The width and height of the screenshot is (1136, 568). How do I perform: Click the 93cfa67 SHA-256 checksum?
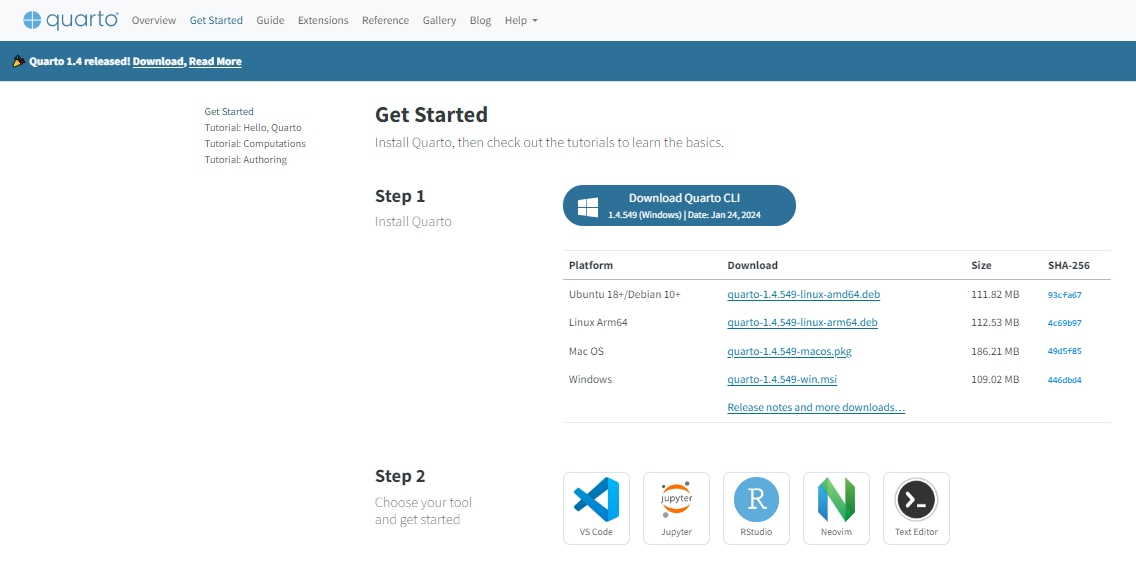click(x=1064, y=296)
